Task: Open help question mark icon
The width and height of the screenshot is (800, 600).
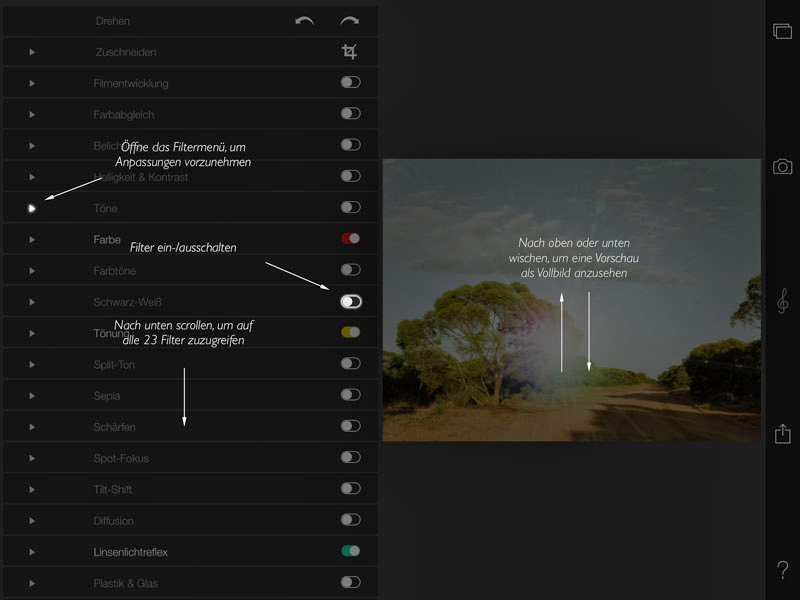Action: [x=782, y=569]
